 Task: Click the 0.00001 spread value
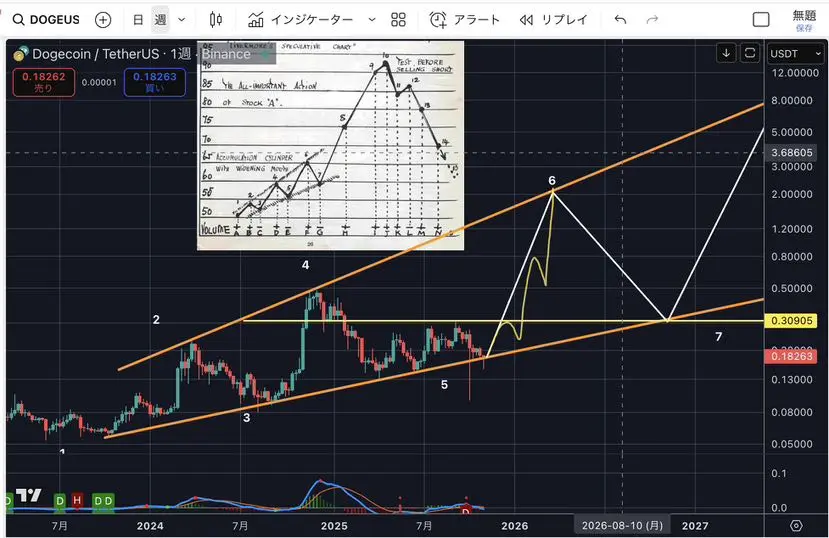click(x=99, y=82)
